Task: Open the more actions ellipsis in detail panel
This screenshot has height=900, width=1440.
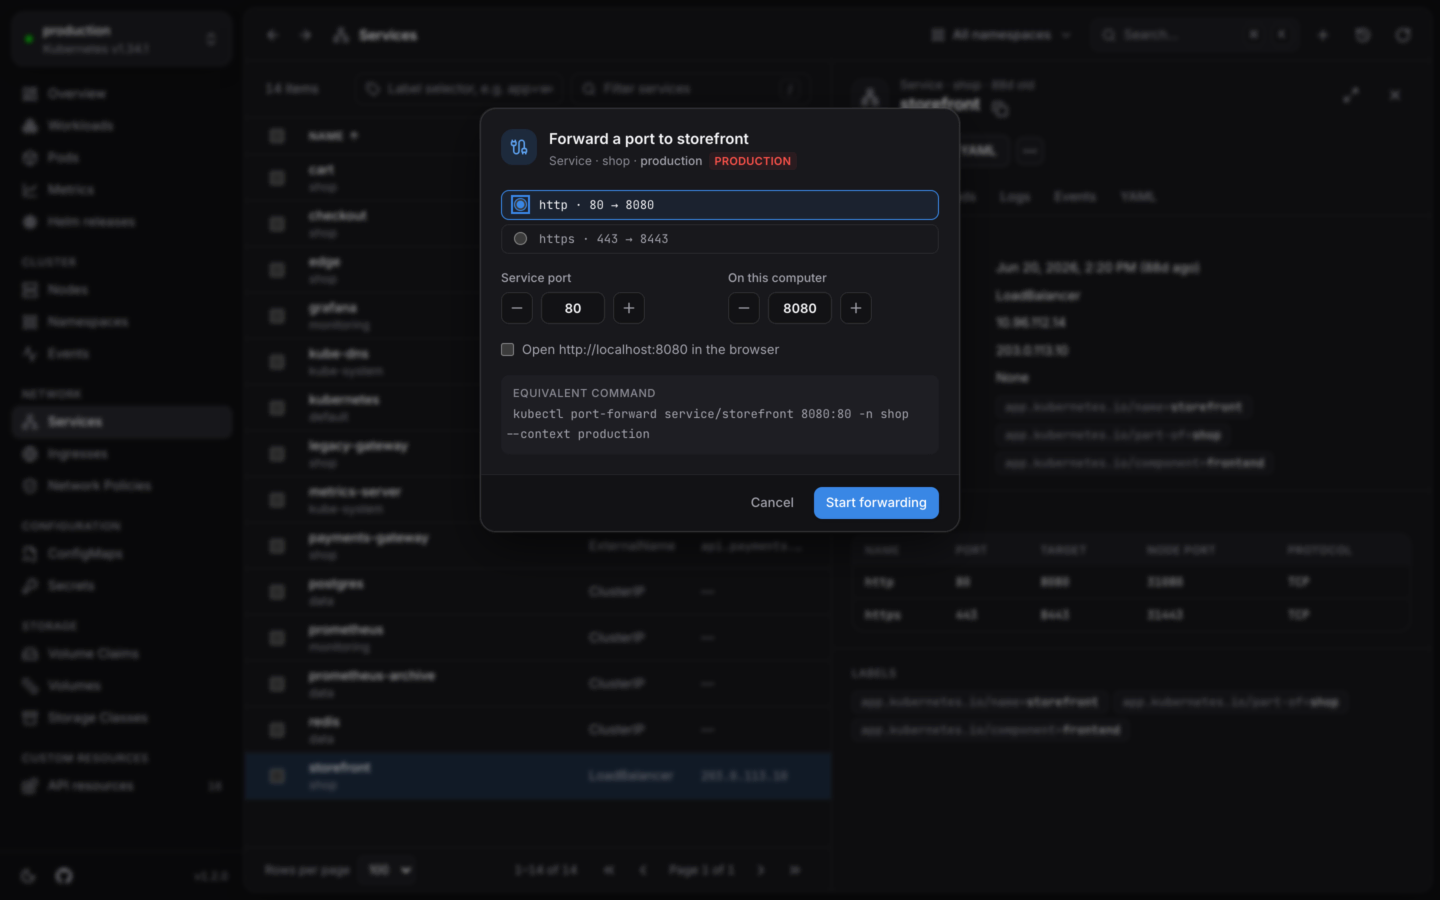Action: pos(1030,151)
